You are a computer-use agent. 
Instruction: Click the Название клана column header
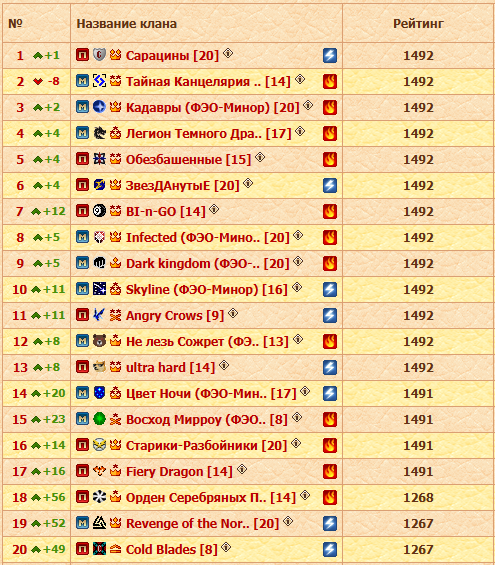coord(126,24)
